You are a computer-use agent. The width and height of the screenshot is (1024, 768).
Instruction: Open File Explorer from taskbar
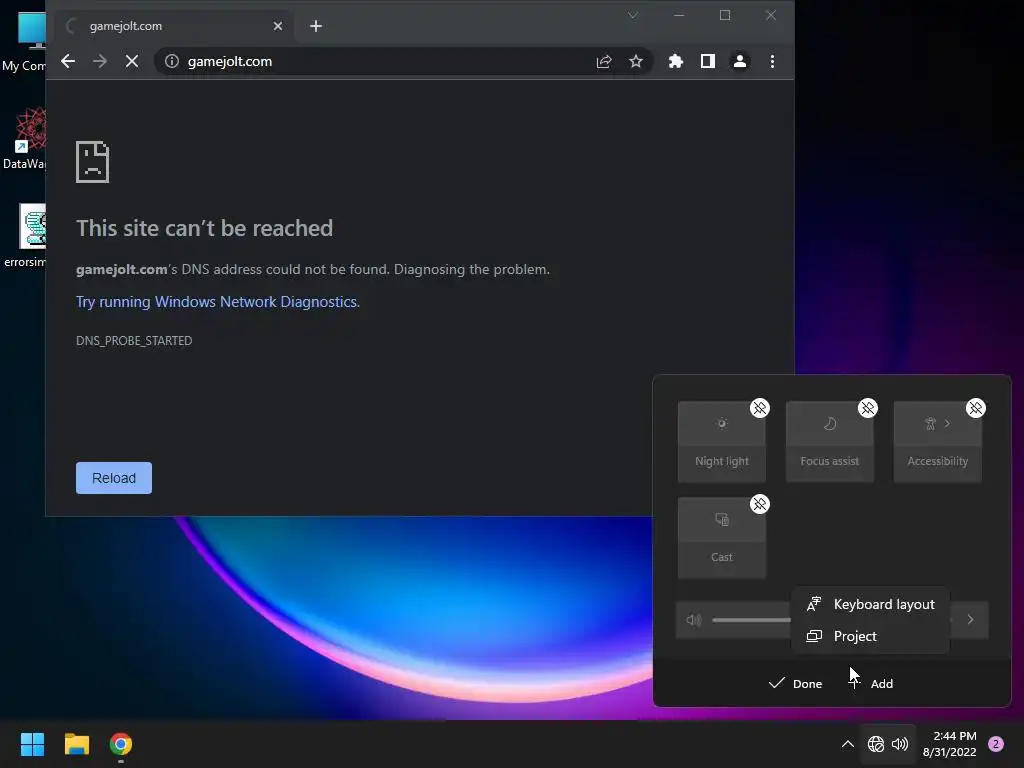[x=76, y=744]
